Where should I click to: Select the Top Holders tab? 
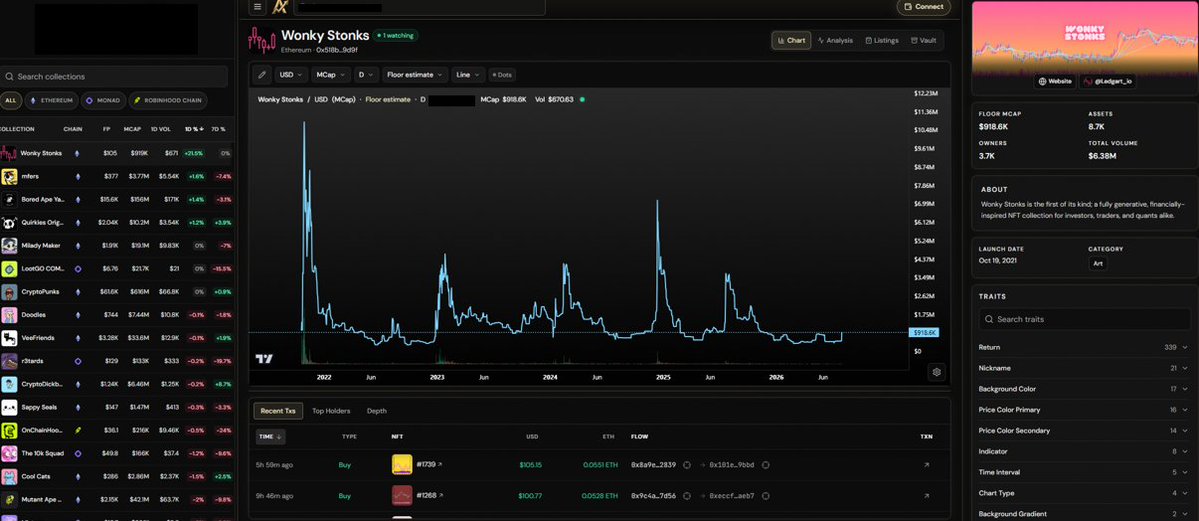(x=331, y=411)
